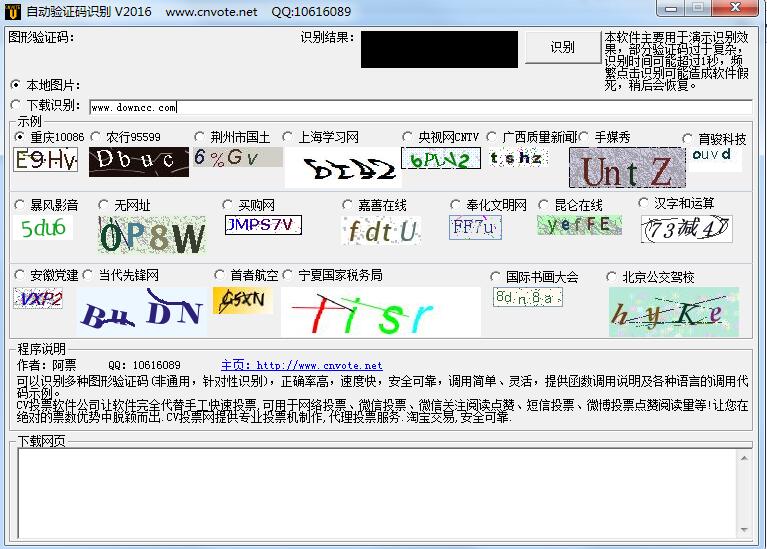Click the yellow GSXN captcha image
Viewport: 767px width, 549px height.
[243, 300]
